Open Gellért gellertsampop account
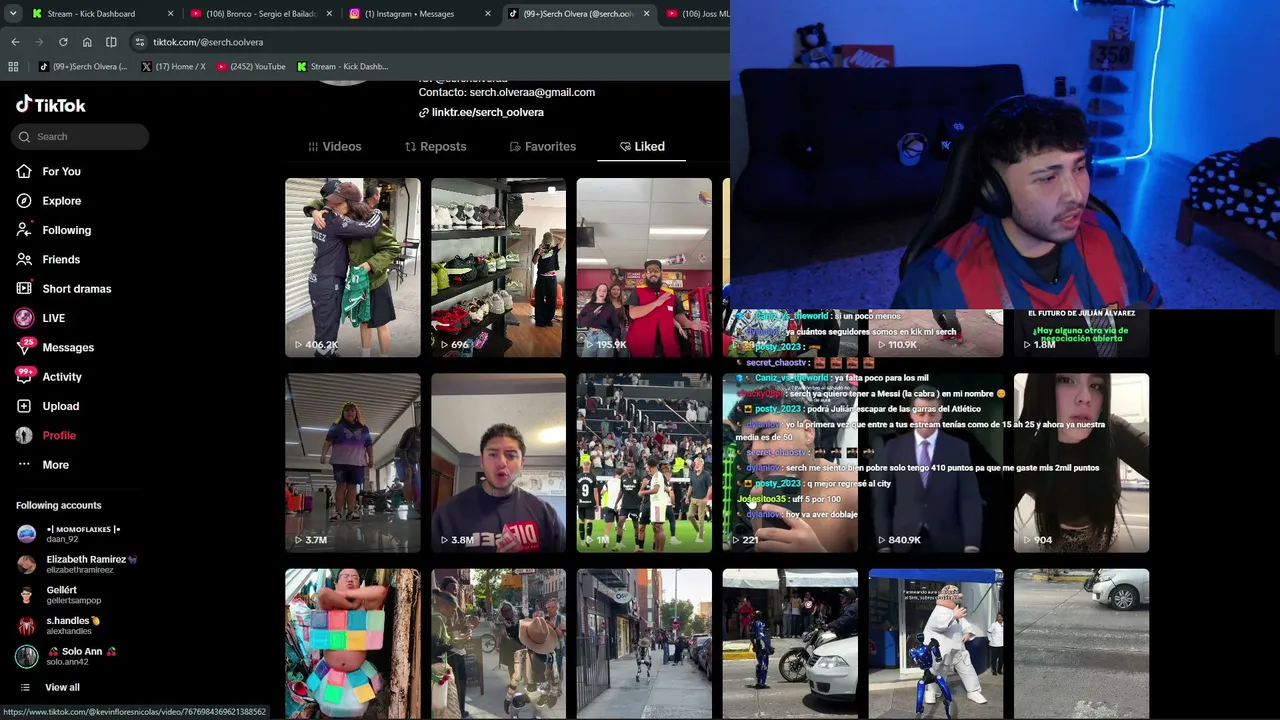This screenshot has height=720, width=1280. pos(59,595)
